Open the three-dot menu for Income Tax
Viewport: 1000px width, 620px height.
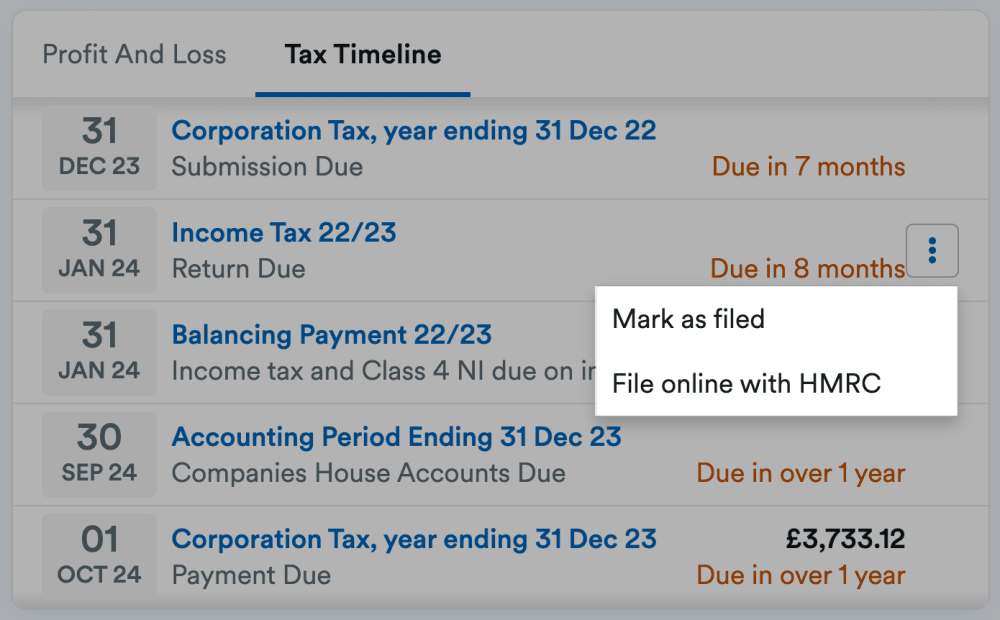(932, 251)
